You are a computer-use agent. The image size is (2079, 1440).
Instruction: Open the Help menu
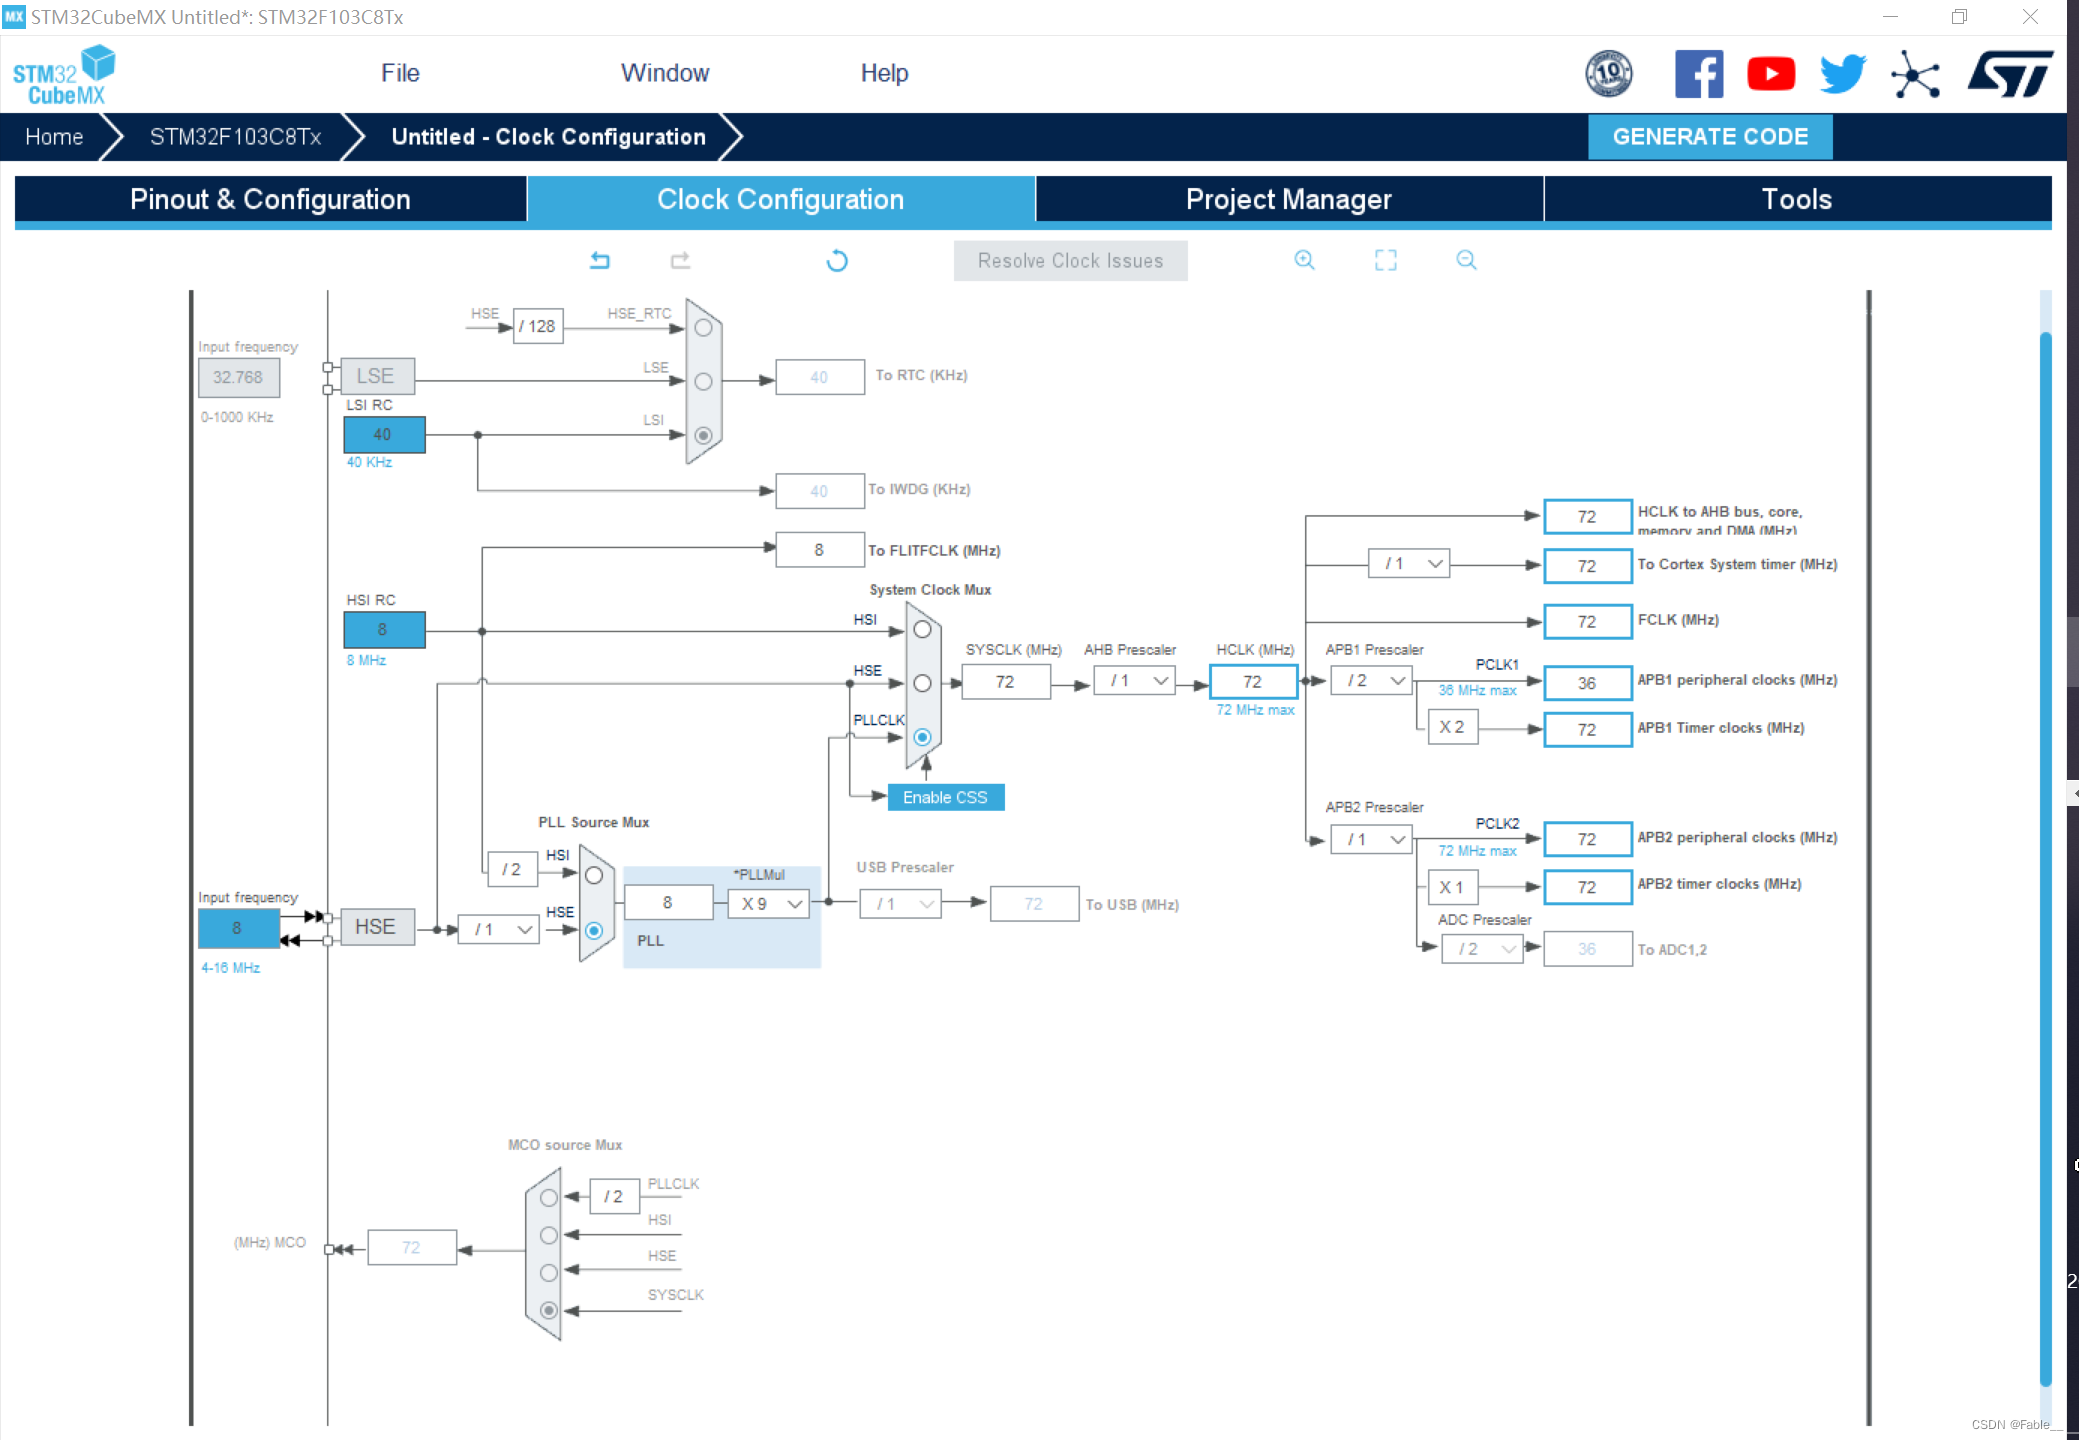pos(884,73)
